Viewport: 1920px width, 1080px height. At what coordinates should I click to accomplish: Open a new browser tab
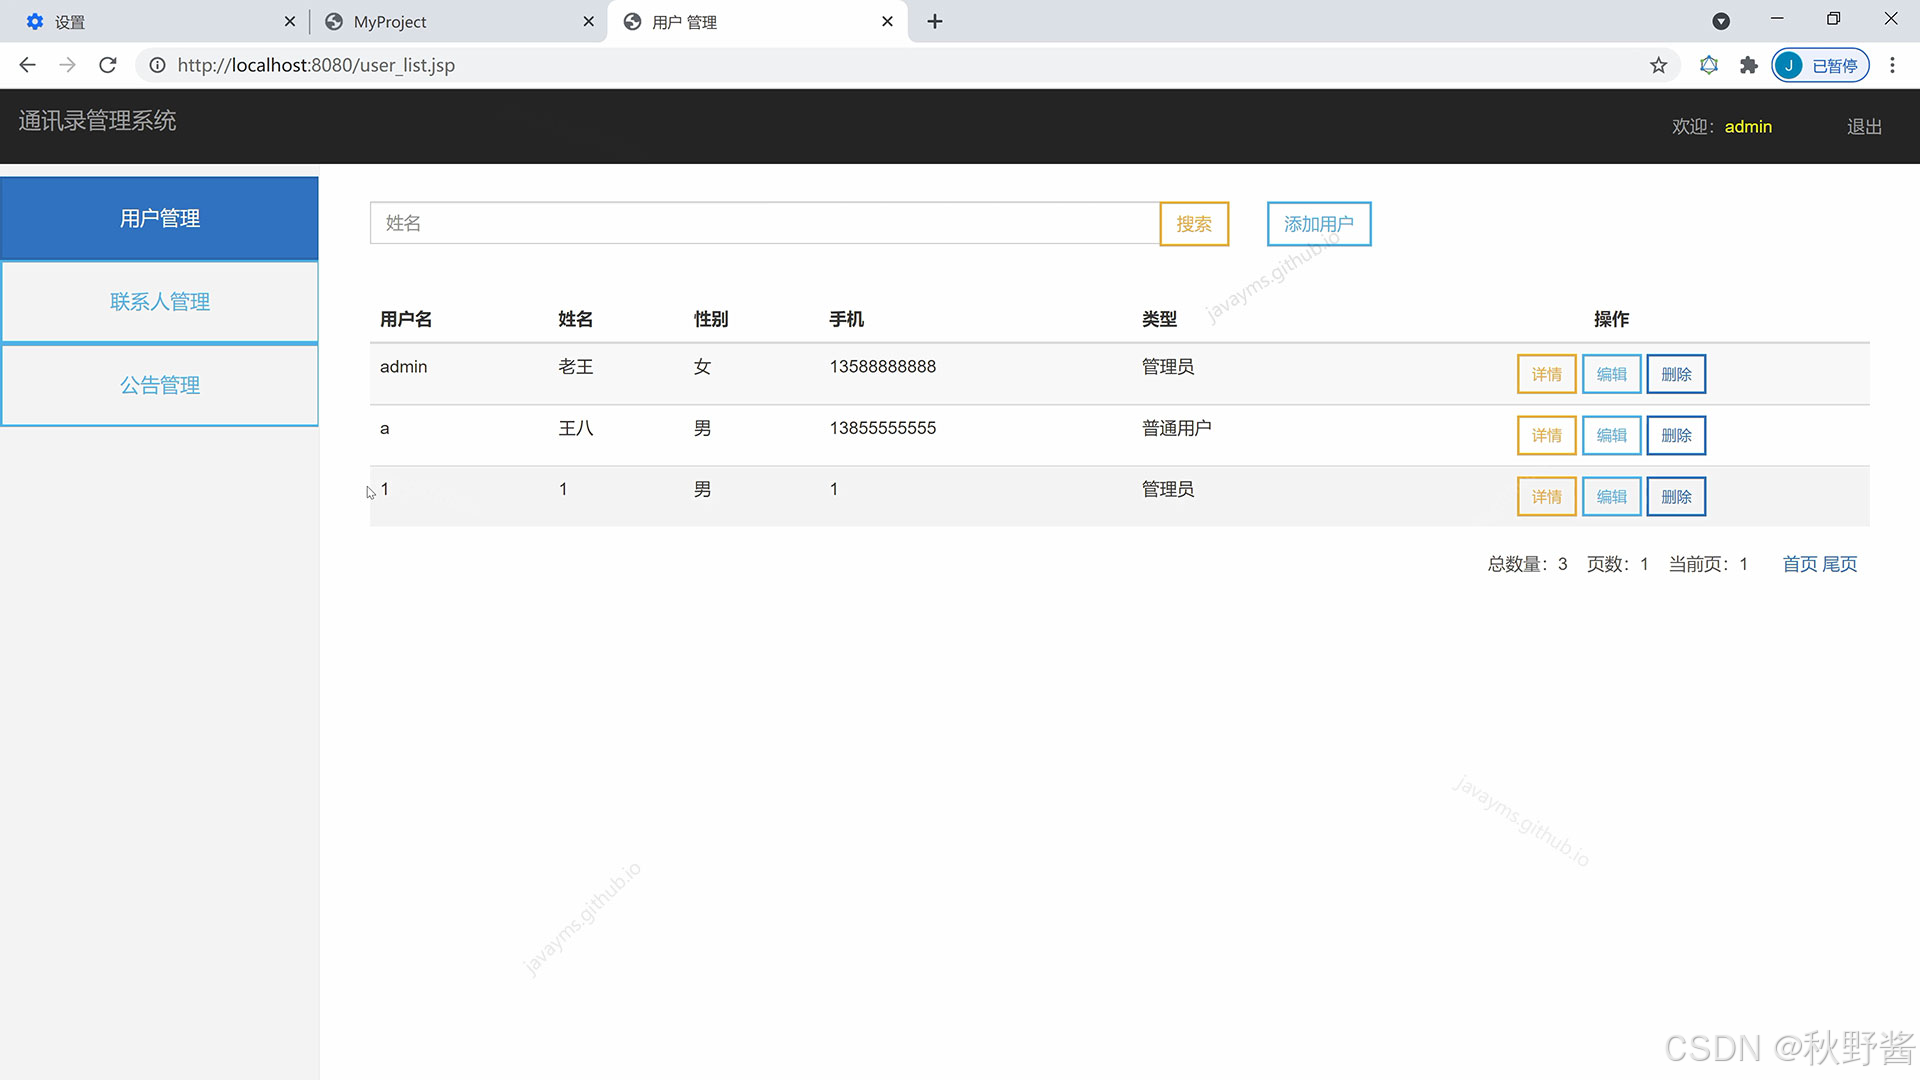point(934,21)
